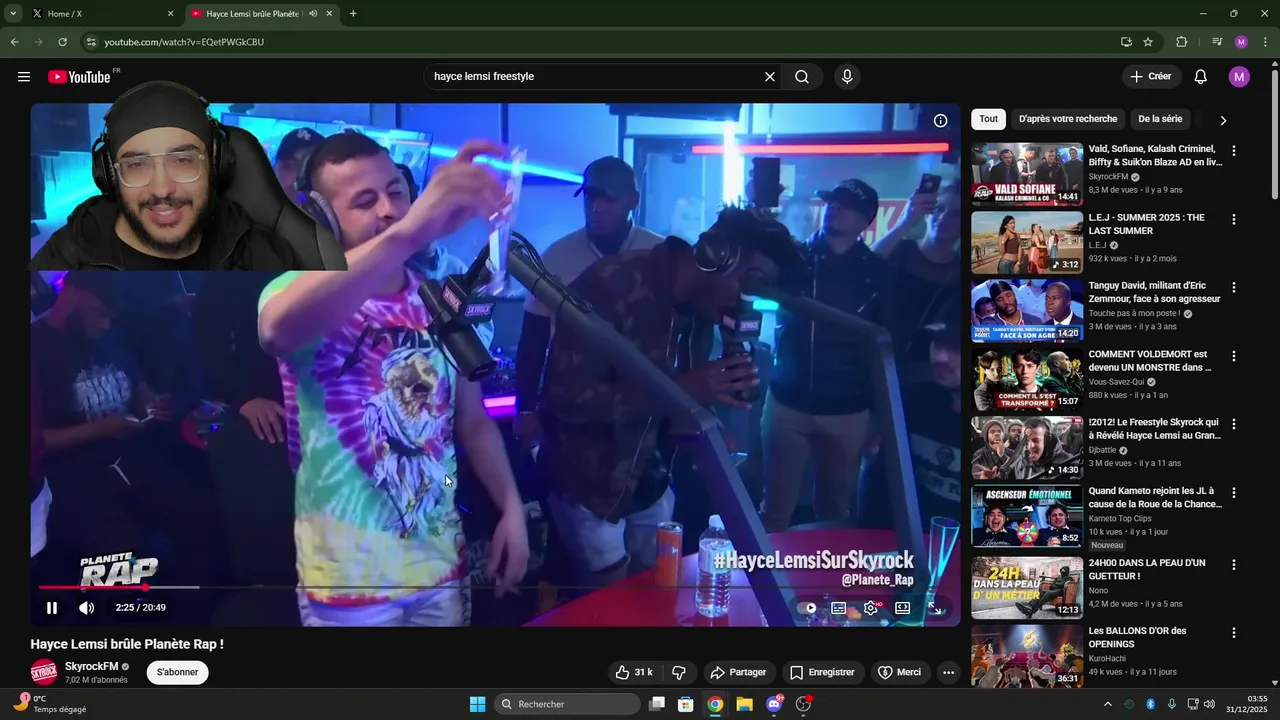Open the YouTube account avatar menu

1239,77
